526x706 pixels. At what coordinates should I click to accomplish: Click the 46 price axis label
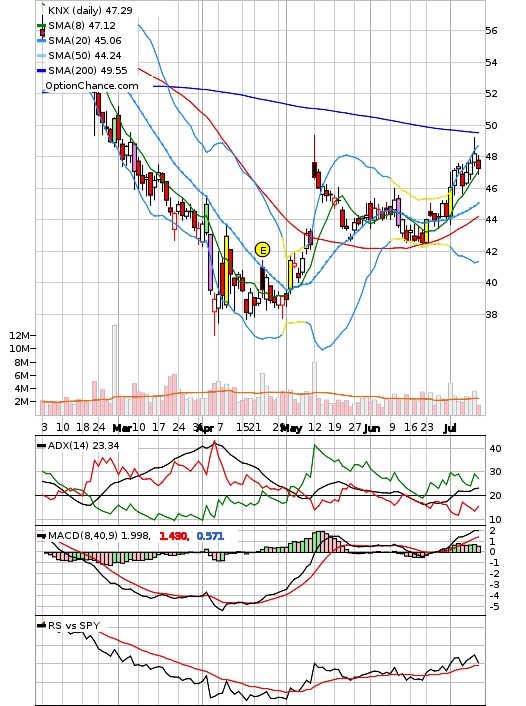(491, 188)
